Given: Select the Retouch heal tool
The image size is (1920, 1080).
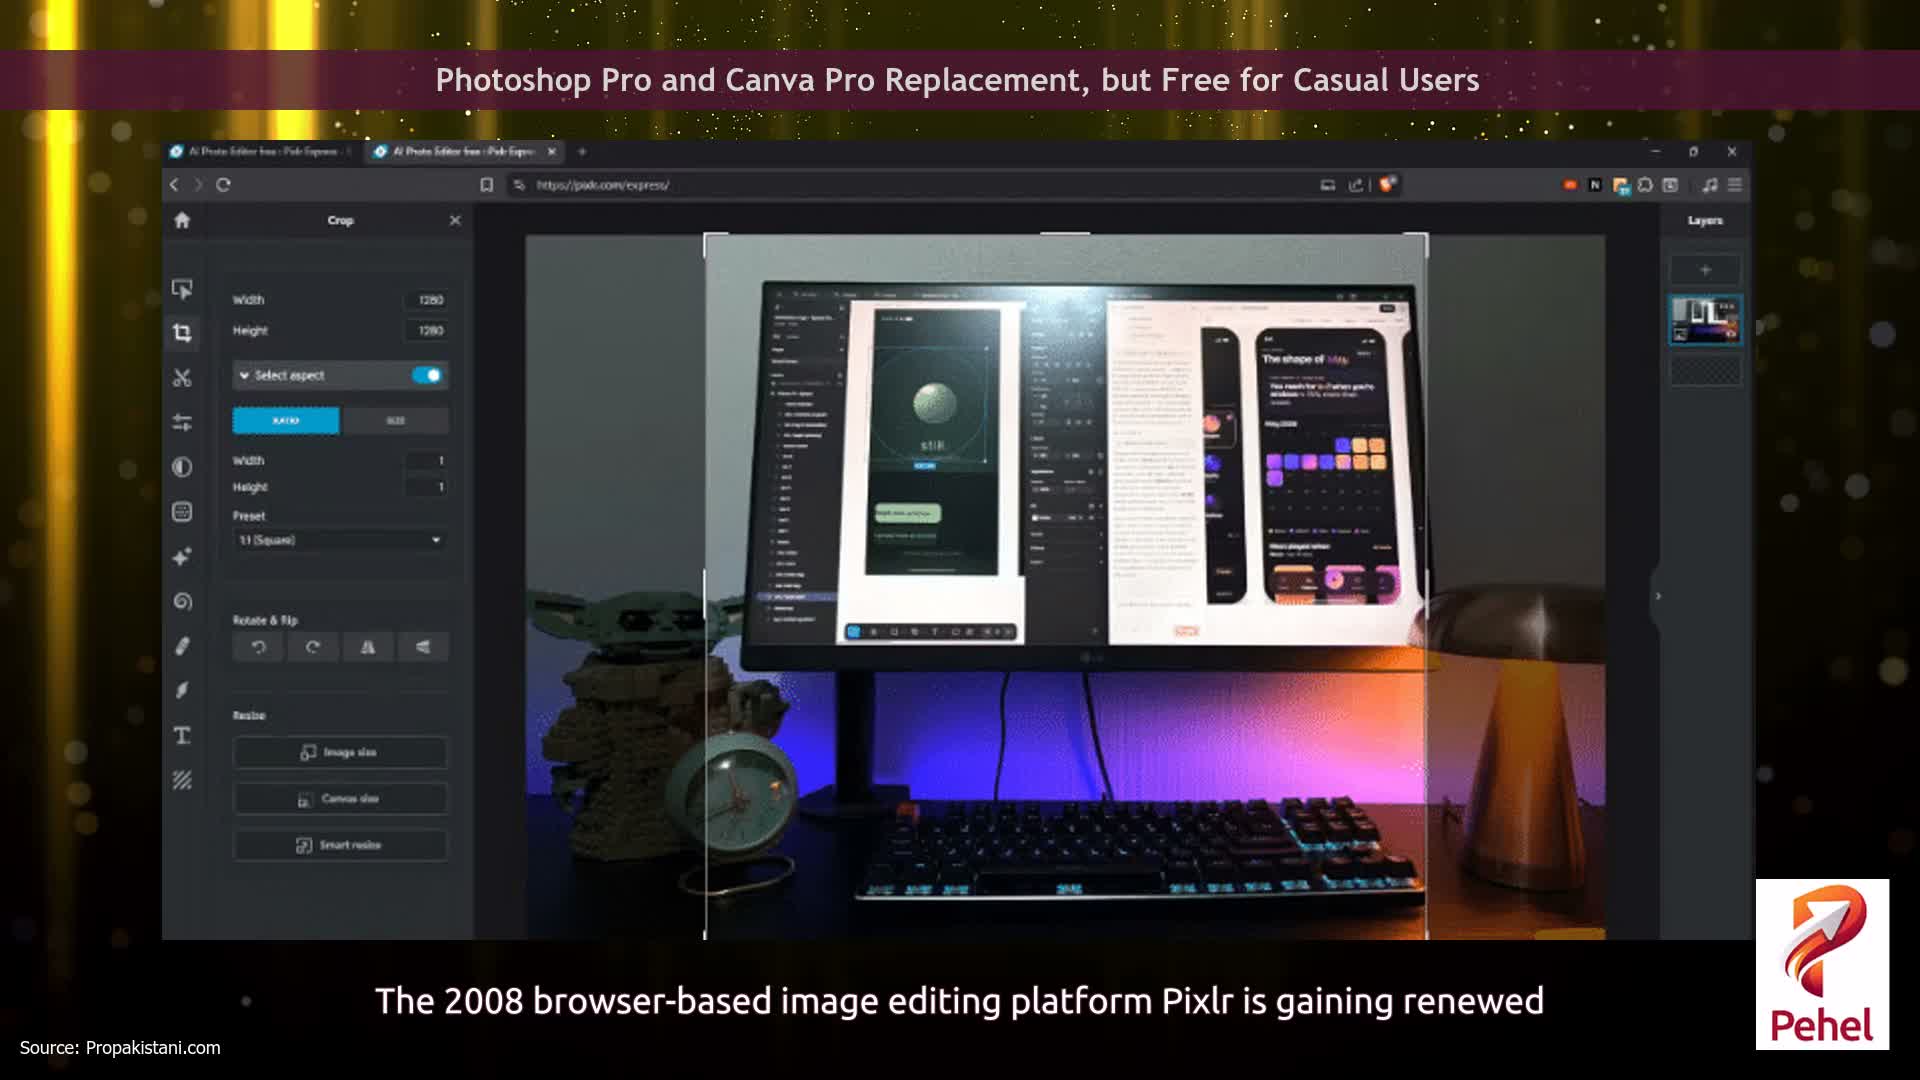Looking at the screenshot, I should pyautogui.click(x=182, y=646).
